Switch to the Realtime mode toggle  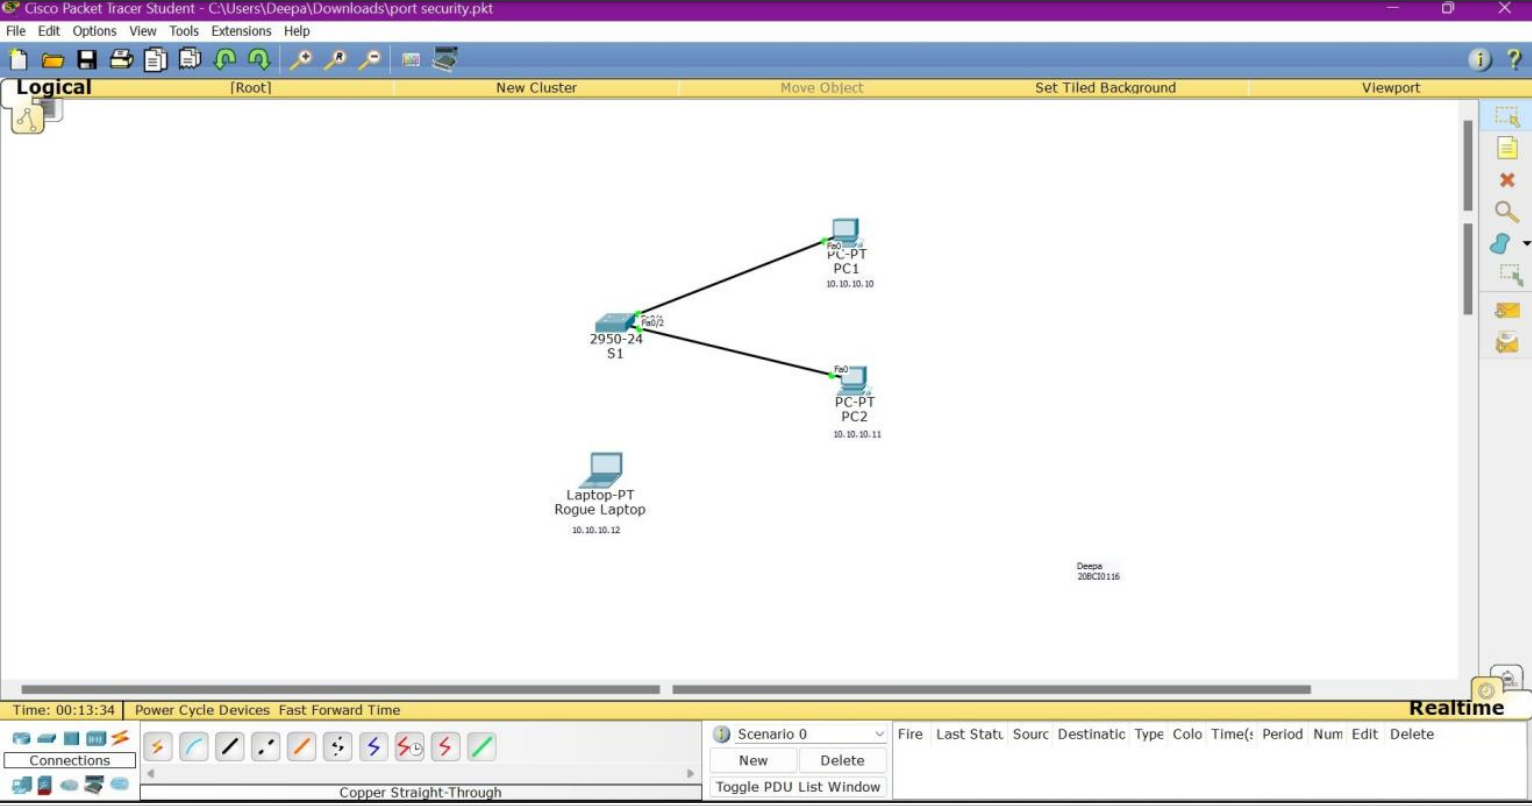click(x=1456, y=707)
